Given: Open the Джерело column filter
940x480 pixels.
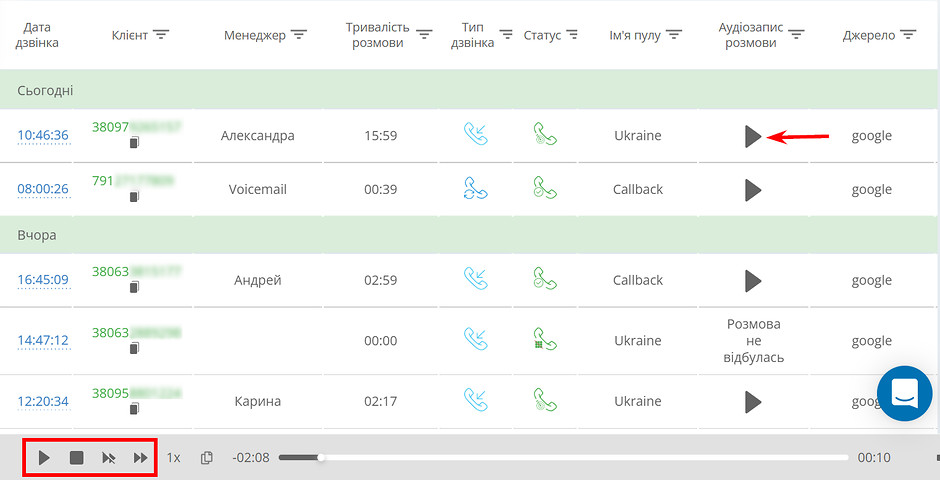Looking at the screenshot, I should click(908, 35).
